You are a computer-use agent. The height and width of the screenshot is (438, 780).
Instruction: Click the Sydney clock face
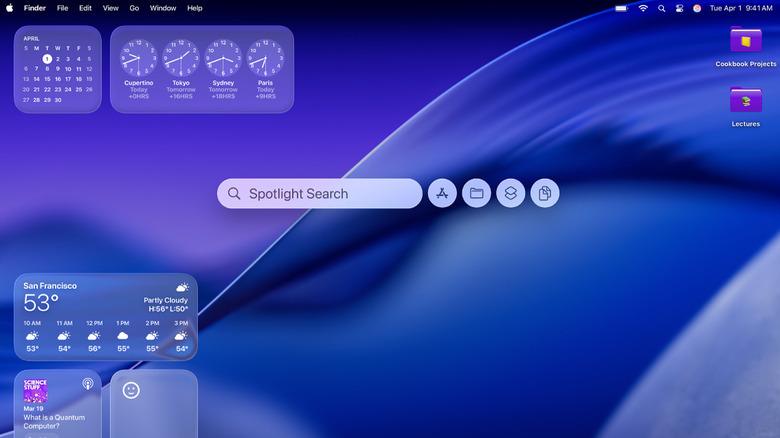click(x=223, y=58)
